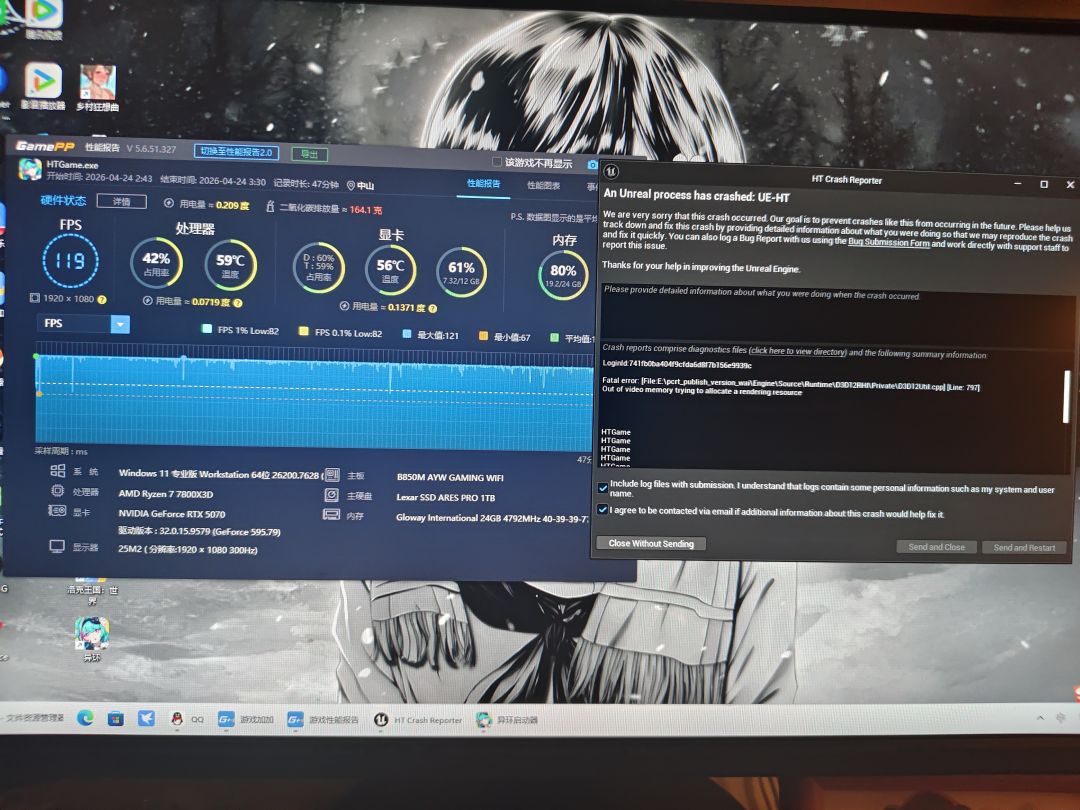Open Microsoft Store from the taskbar
Viewport: 1080px width, 810px height.
click(x=116, y=718)
